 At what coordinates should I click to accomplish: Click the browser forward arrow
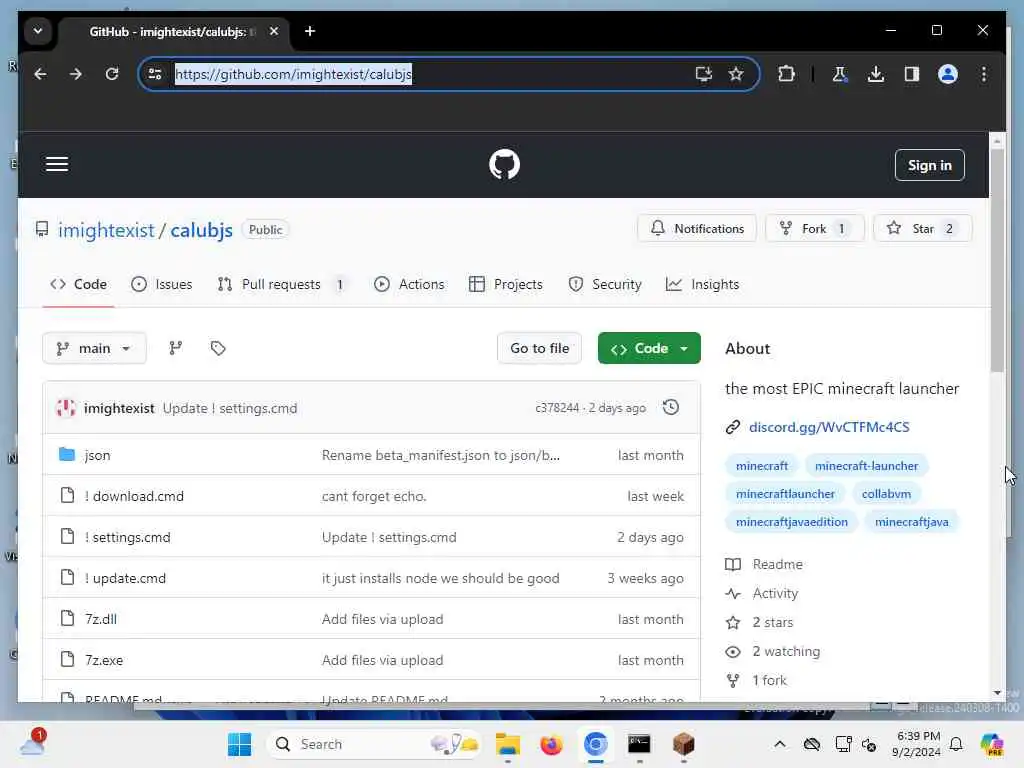tap(76, 74)
